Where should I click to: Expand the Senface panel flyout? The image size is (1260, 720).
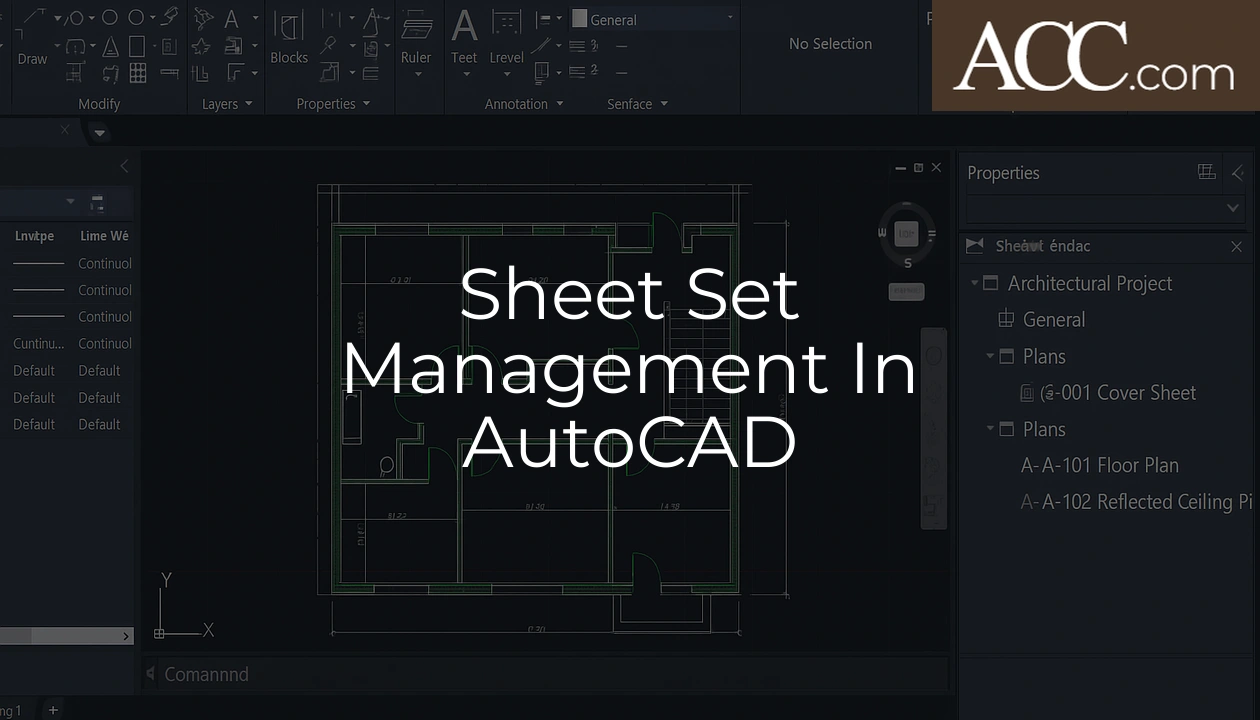tap(663, 104)
